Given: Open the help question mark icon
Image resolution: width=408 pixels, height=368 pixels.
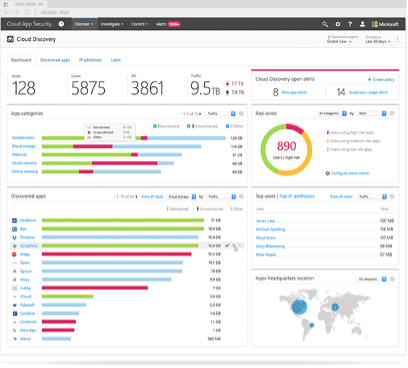Looking at the screenshot, I should click(350, 24).
